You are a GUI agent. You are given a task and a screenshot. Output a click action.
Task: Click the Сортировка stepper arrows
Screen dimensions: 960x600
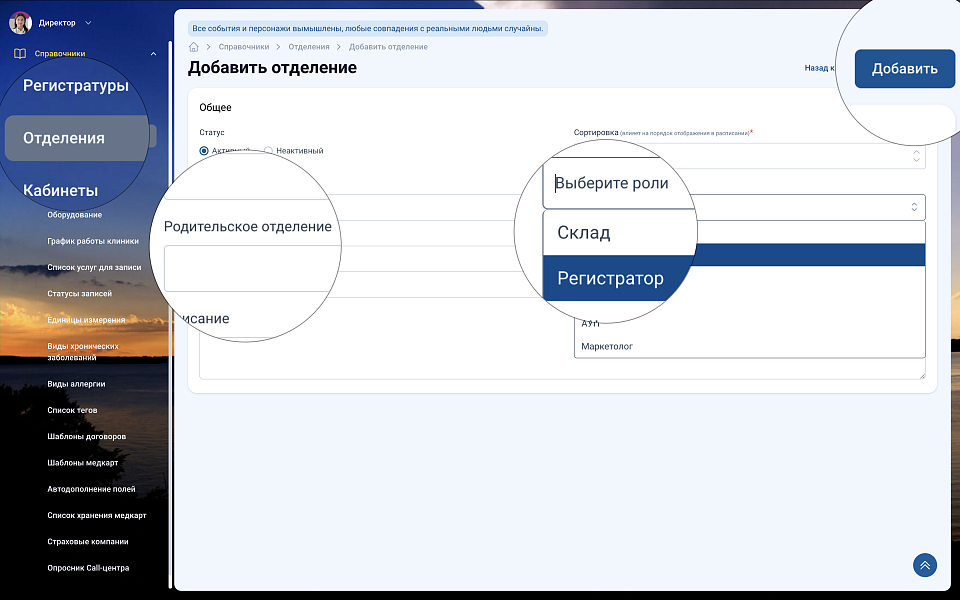[x=916, y=157]
